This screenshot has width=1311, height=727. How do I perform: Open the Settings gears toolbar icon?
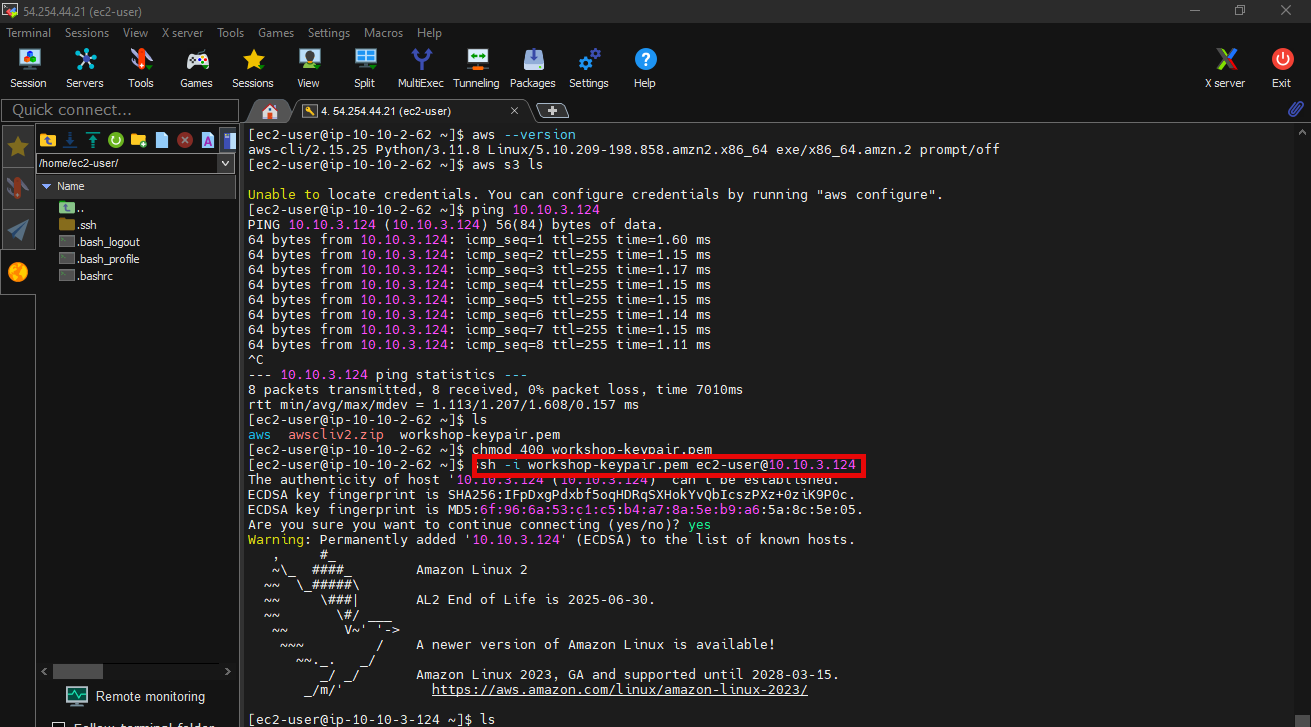pos(589,69)
